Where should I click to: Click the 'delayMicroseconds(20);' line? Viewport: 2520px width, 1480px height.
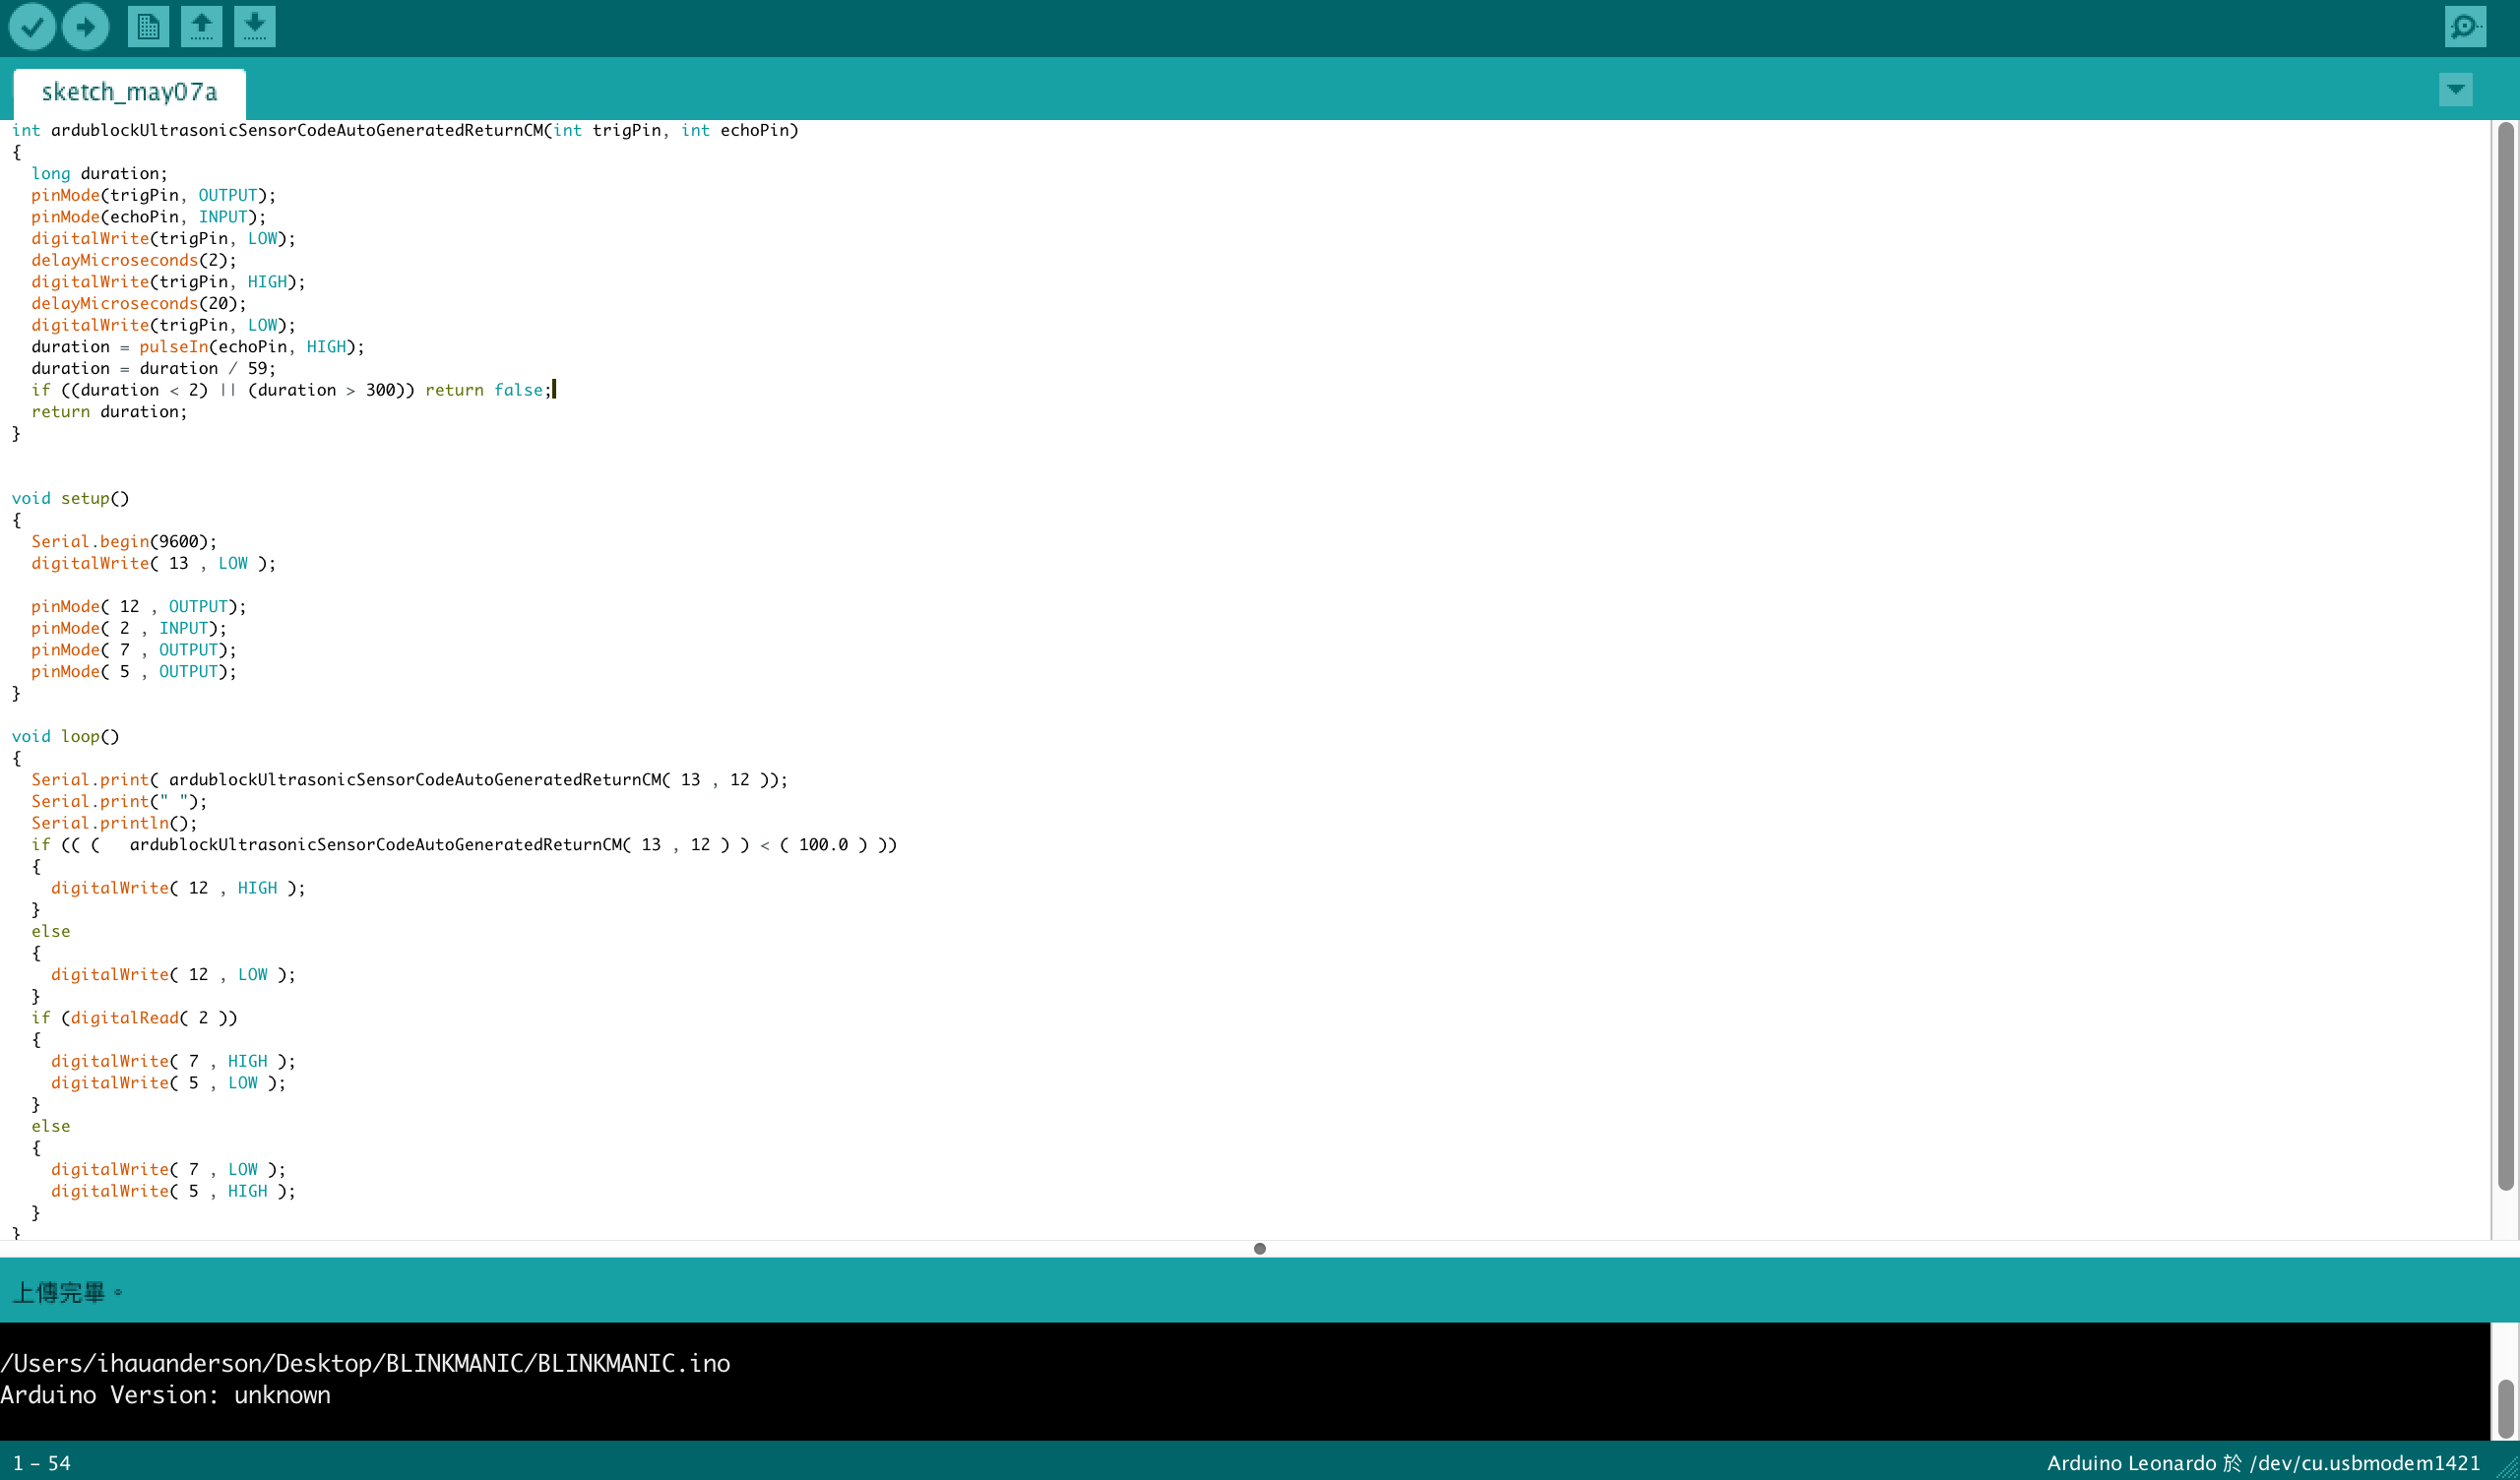pyautogui.click(x=138, y=303)
